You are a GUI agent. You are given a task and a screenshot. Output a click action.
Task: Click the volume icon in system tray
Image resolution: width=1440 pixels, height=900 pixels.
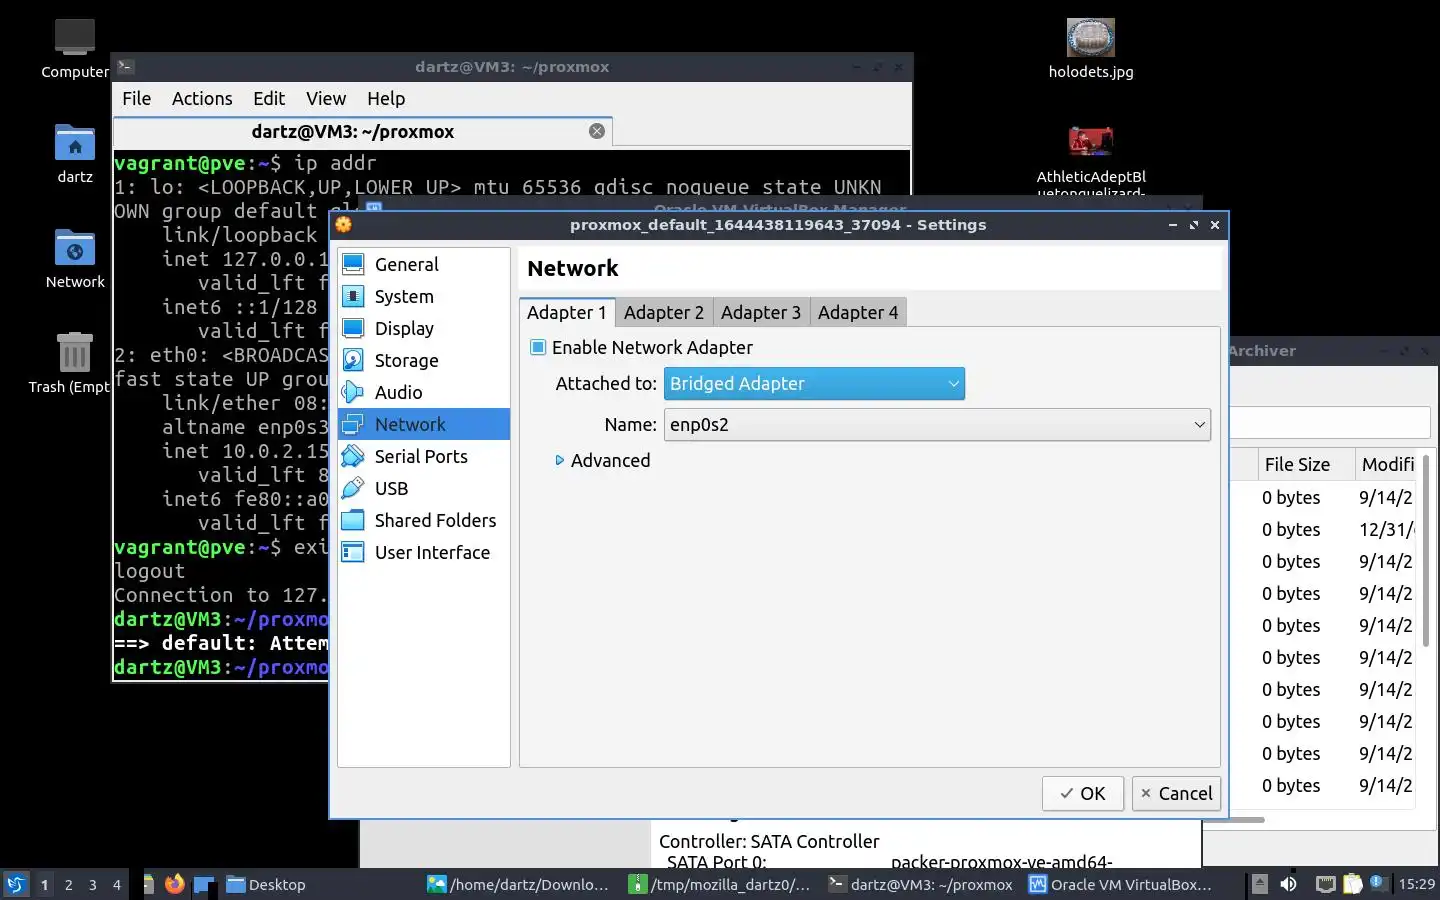point(1289,884)
